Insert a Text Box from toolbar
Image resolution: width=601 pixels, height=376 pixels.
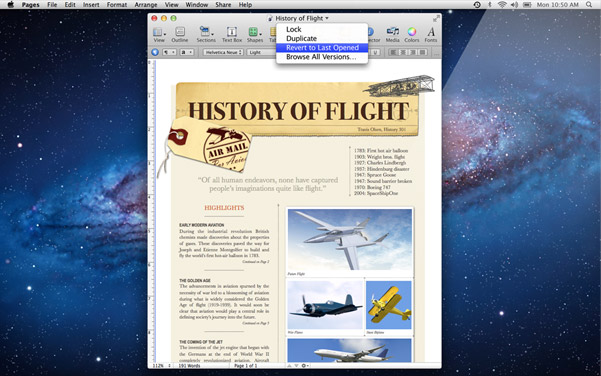(232, 34)
